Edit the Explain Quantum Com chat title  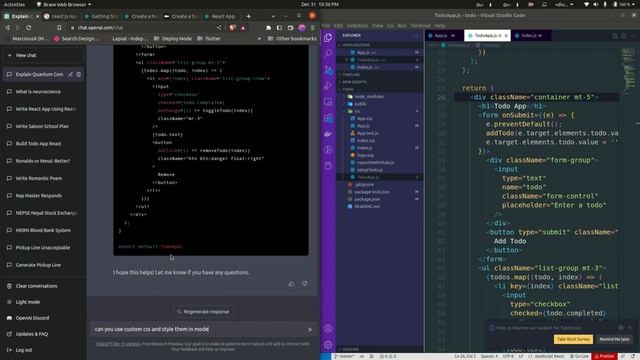71,74
